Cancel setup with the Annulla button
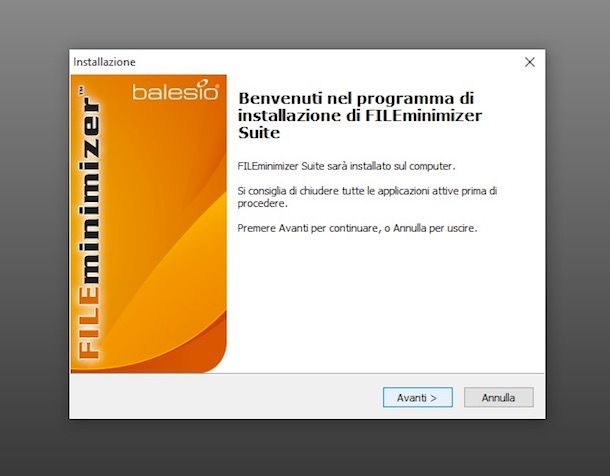Viewport: 610px width, 476px height. pos(498,397)
